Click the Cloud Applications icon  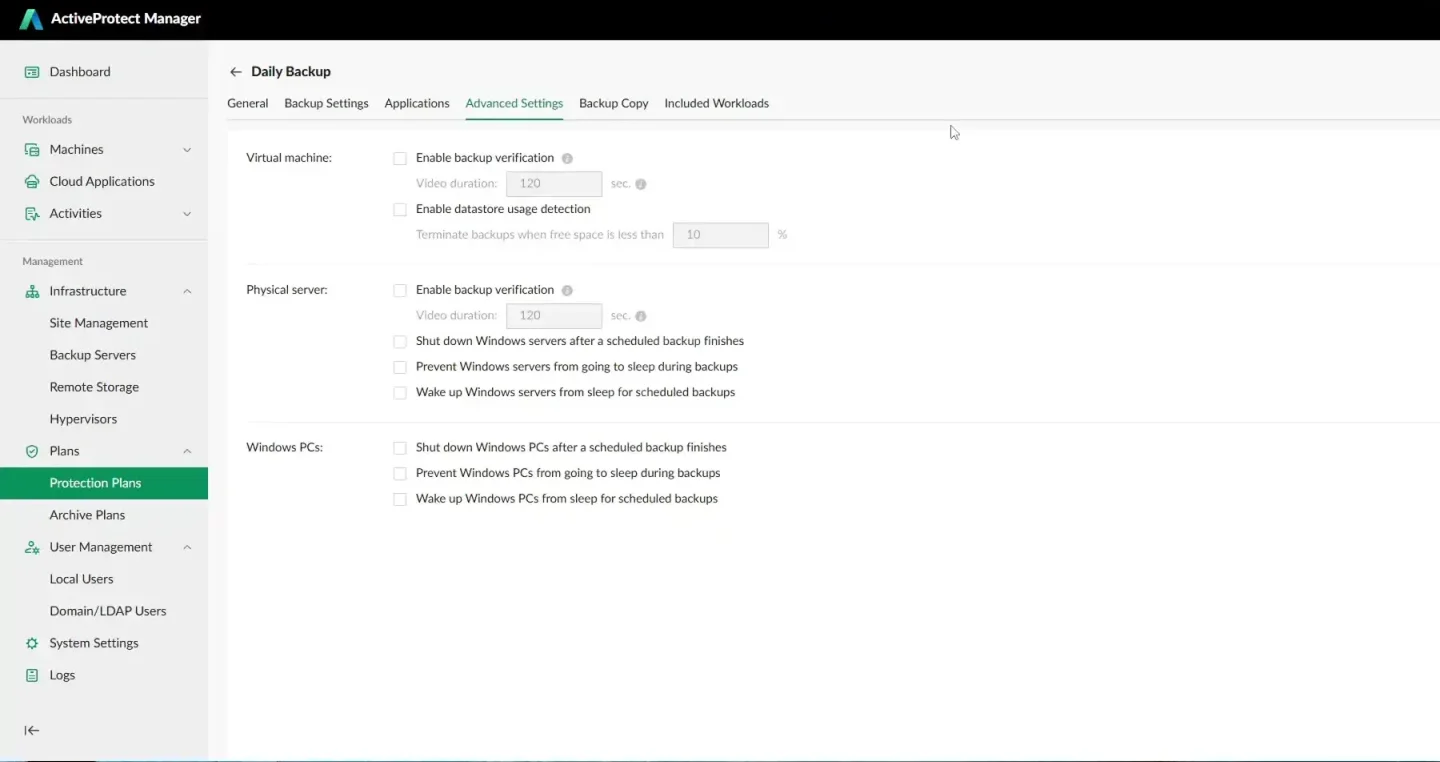point(32,182)
